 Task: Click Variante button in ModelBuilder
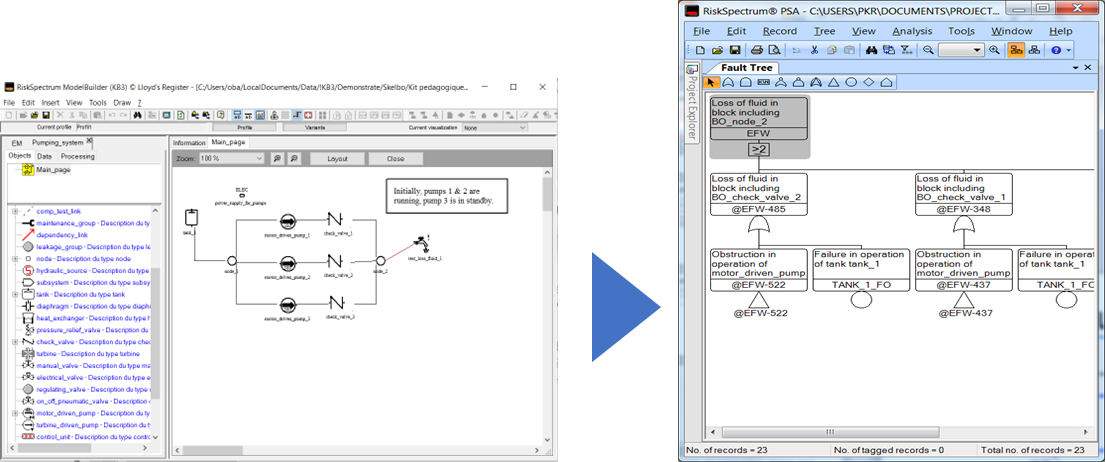(316, 127)
